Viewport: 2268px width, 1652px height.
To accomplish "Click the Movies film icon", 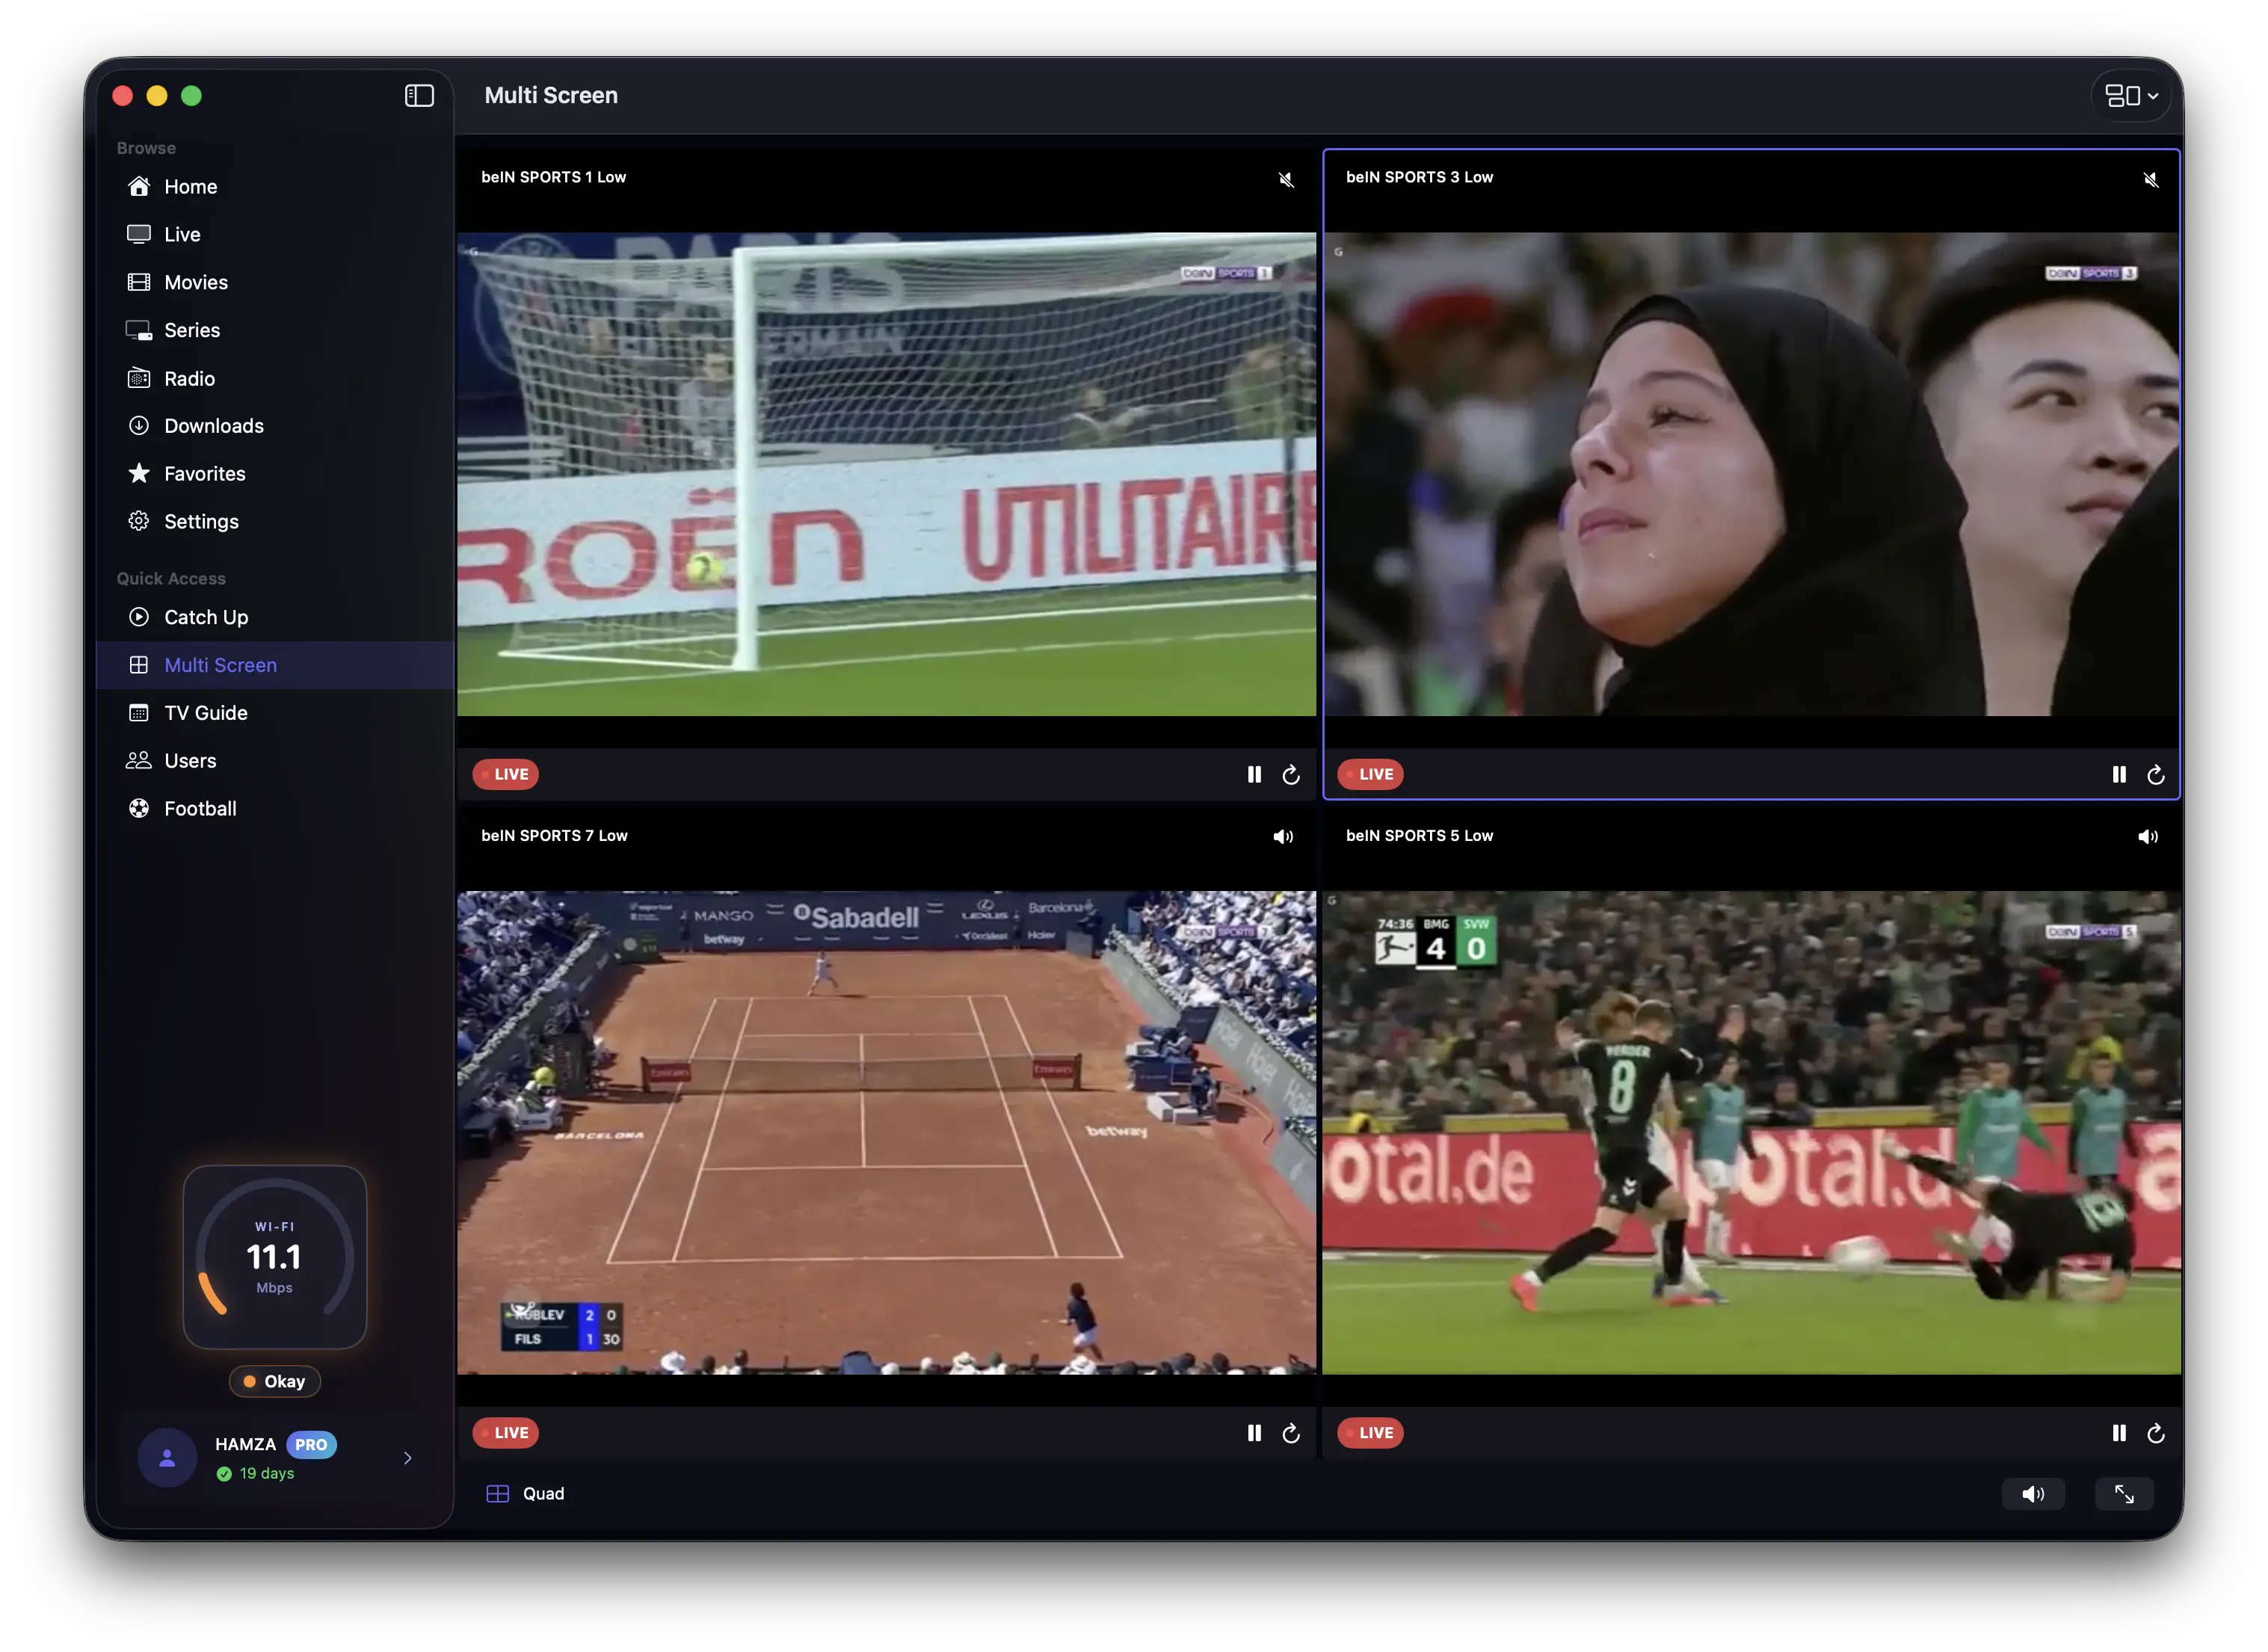I will tap(139, 282).
